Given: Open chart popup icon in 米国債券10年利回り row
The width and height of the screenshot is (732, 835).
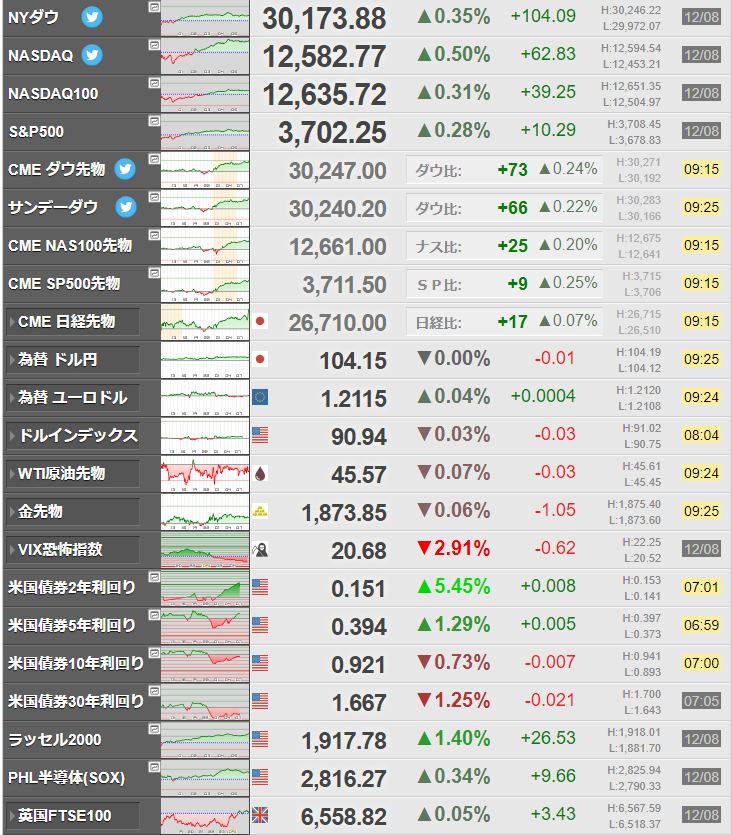Looking at the screenshot, I should tap(154, 653).
